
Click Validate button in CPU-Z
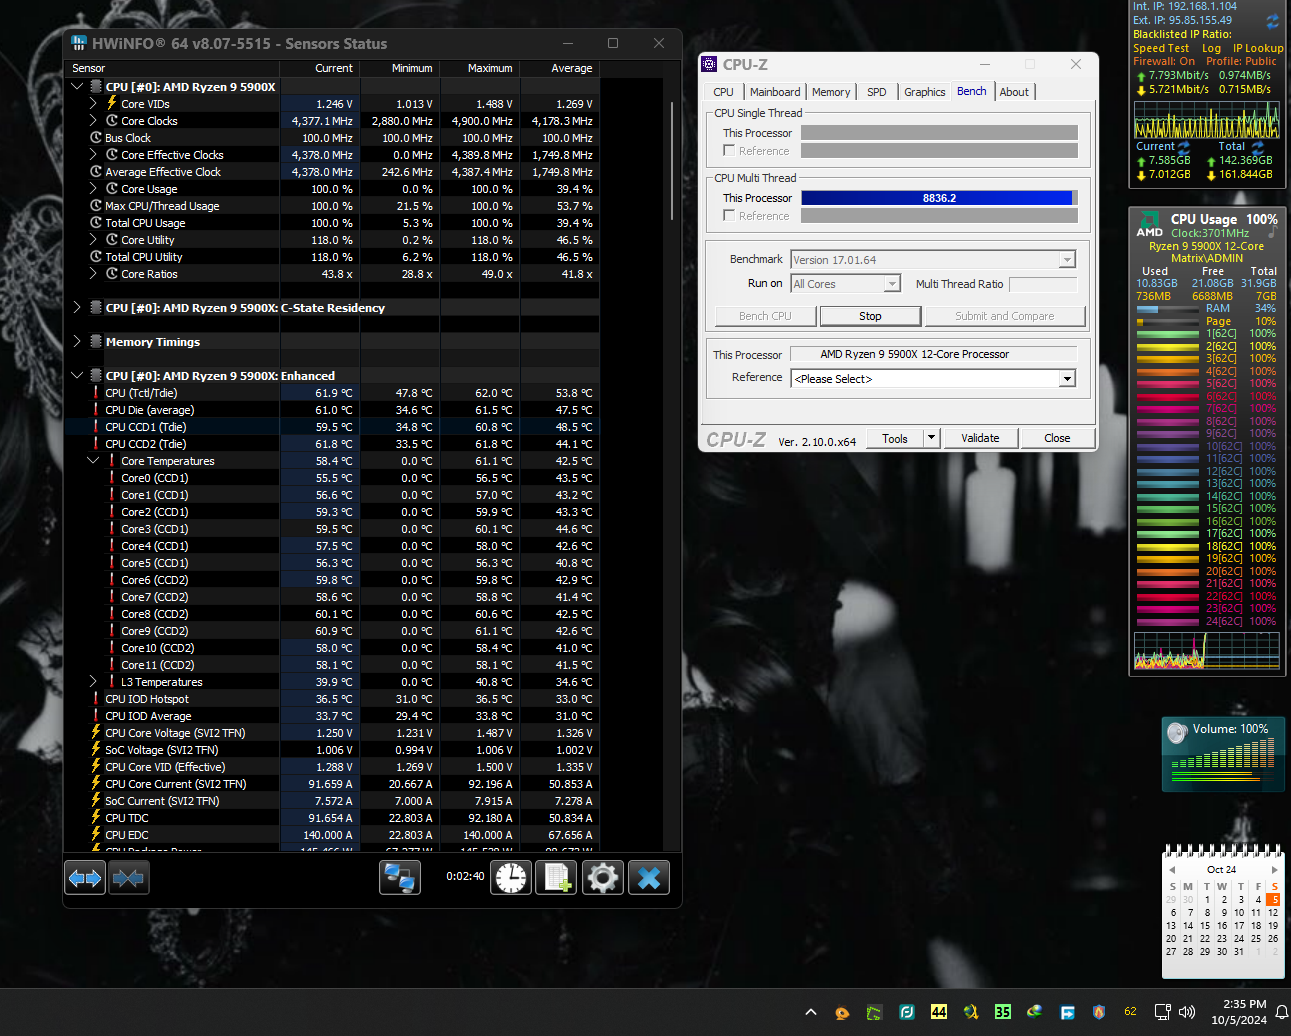[980, 438]
